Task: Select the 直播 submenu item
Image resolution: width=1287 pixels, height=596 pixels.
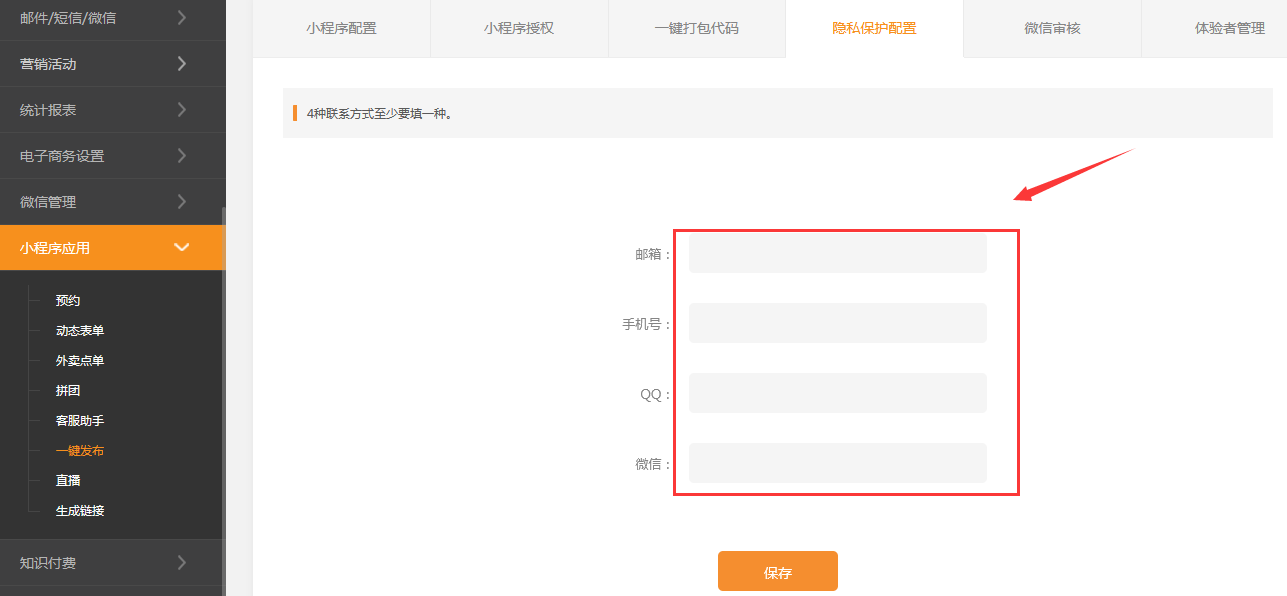Action: tap(68, 481)
